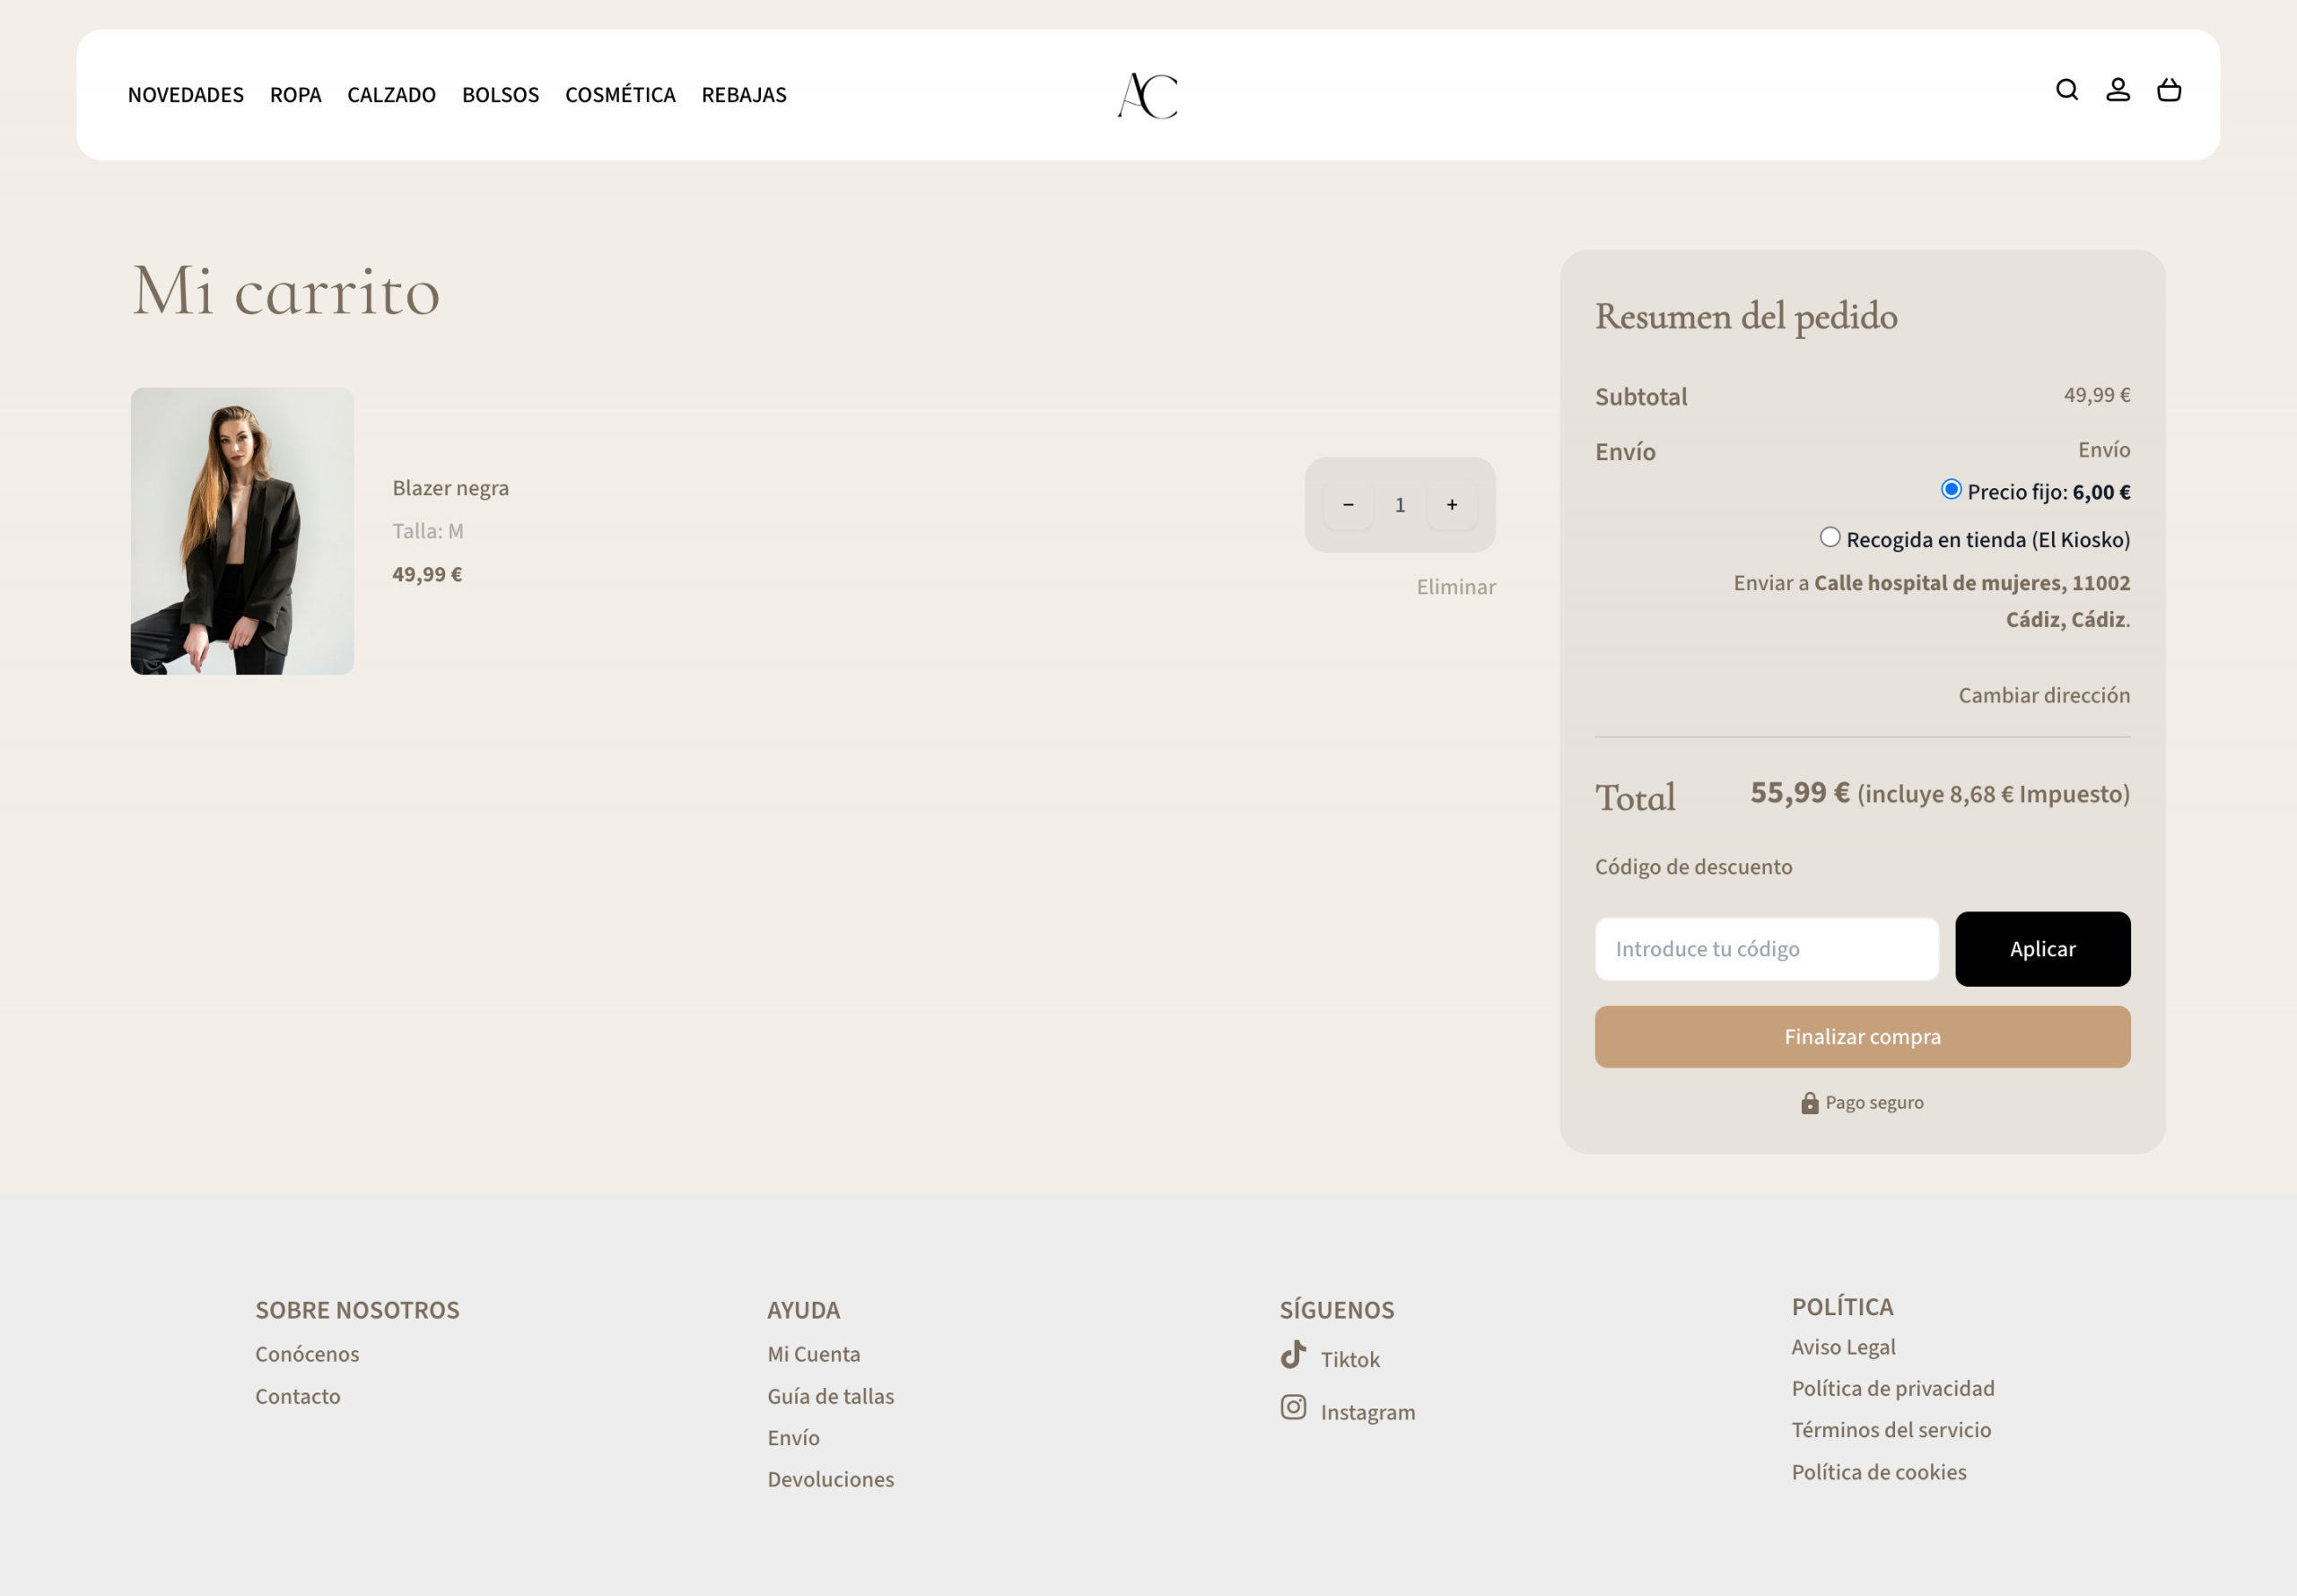This screenshot has width=2297, height=1596.
Task: Expand Cambiar dirección section
Action: pyautogui.click(x=2043, y=695)
